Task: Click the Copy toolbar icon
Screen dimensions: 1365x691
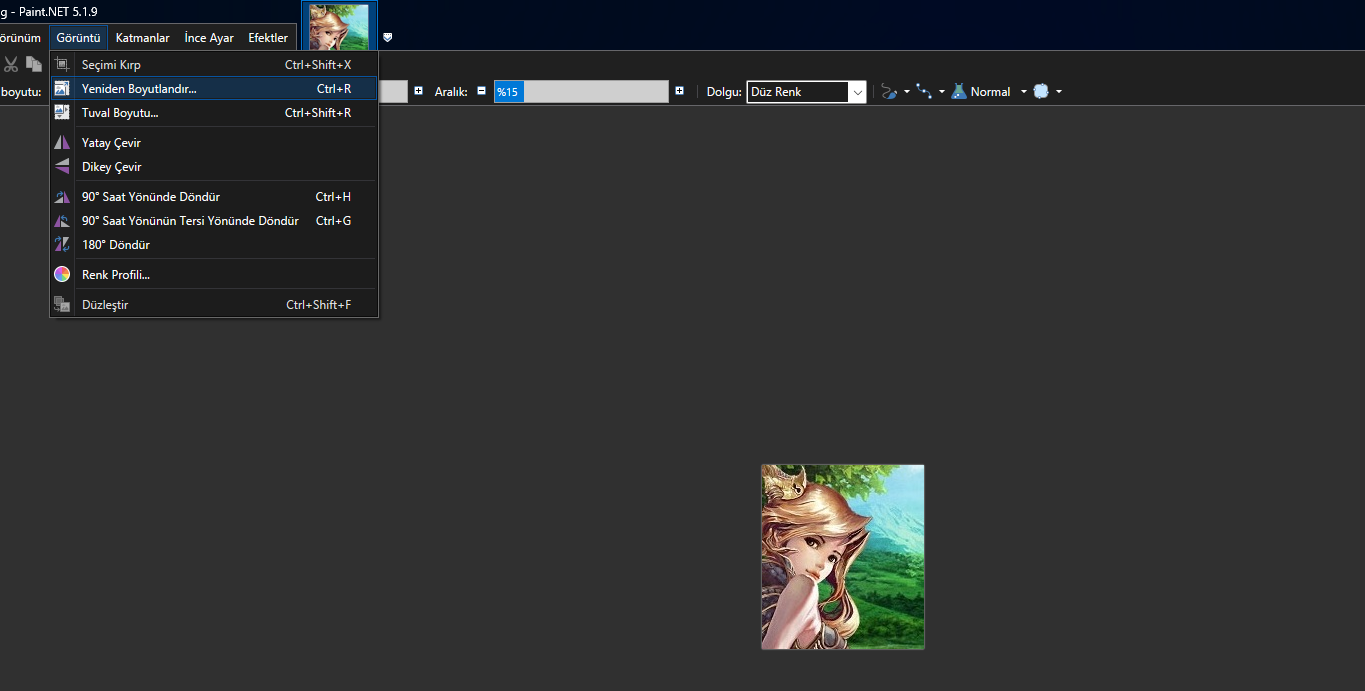Action: 33,62
